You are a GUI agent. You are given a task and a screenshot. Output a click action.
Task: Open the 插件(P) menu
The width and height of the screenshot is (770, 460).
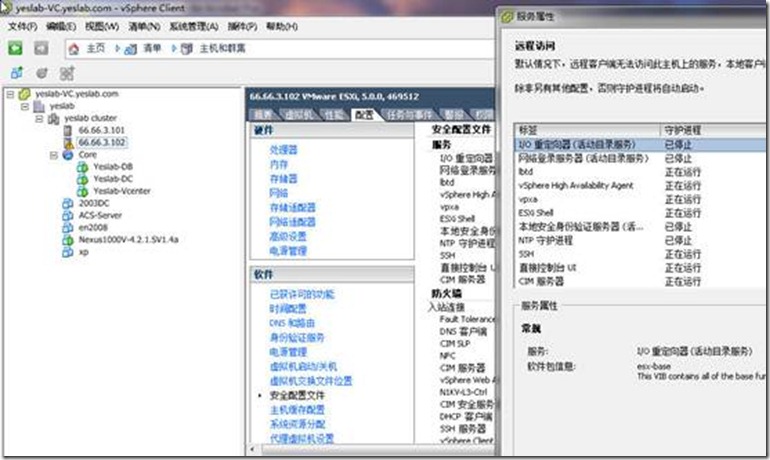242,27
